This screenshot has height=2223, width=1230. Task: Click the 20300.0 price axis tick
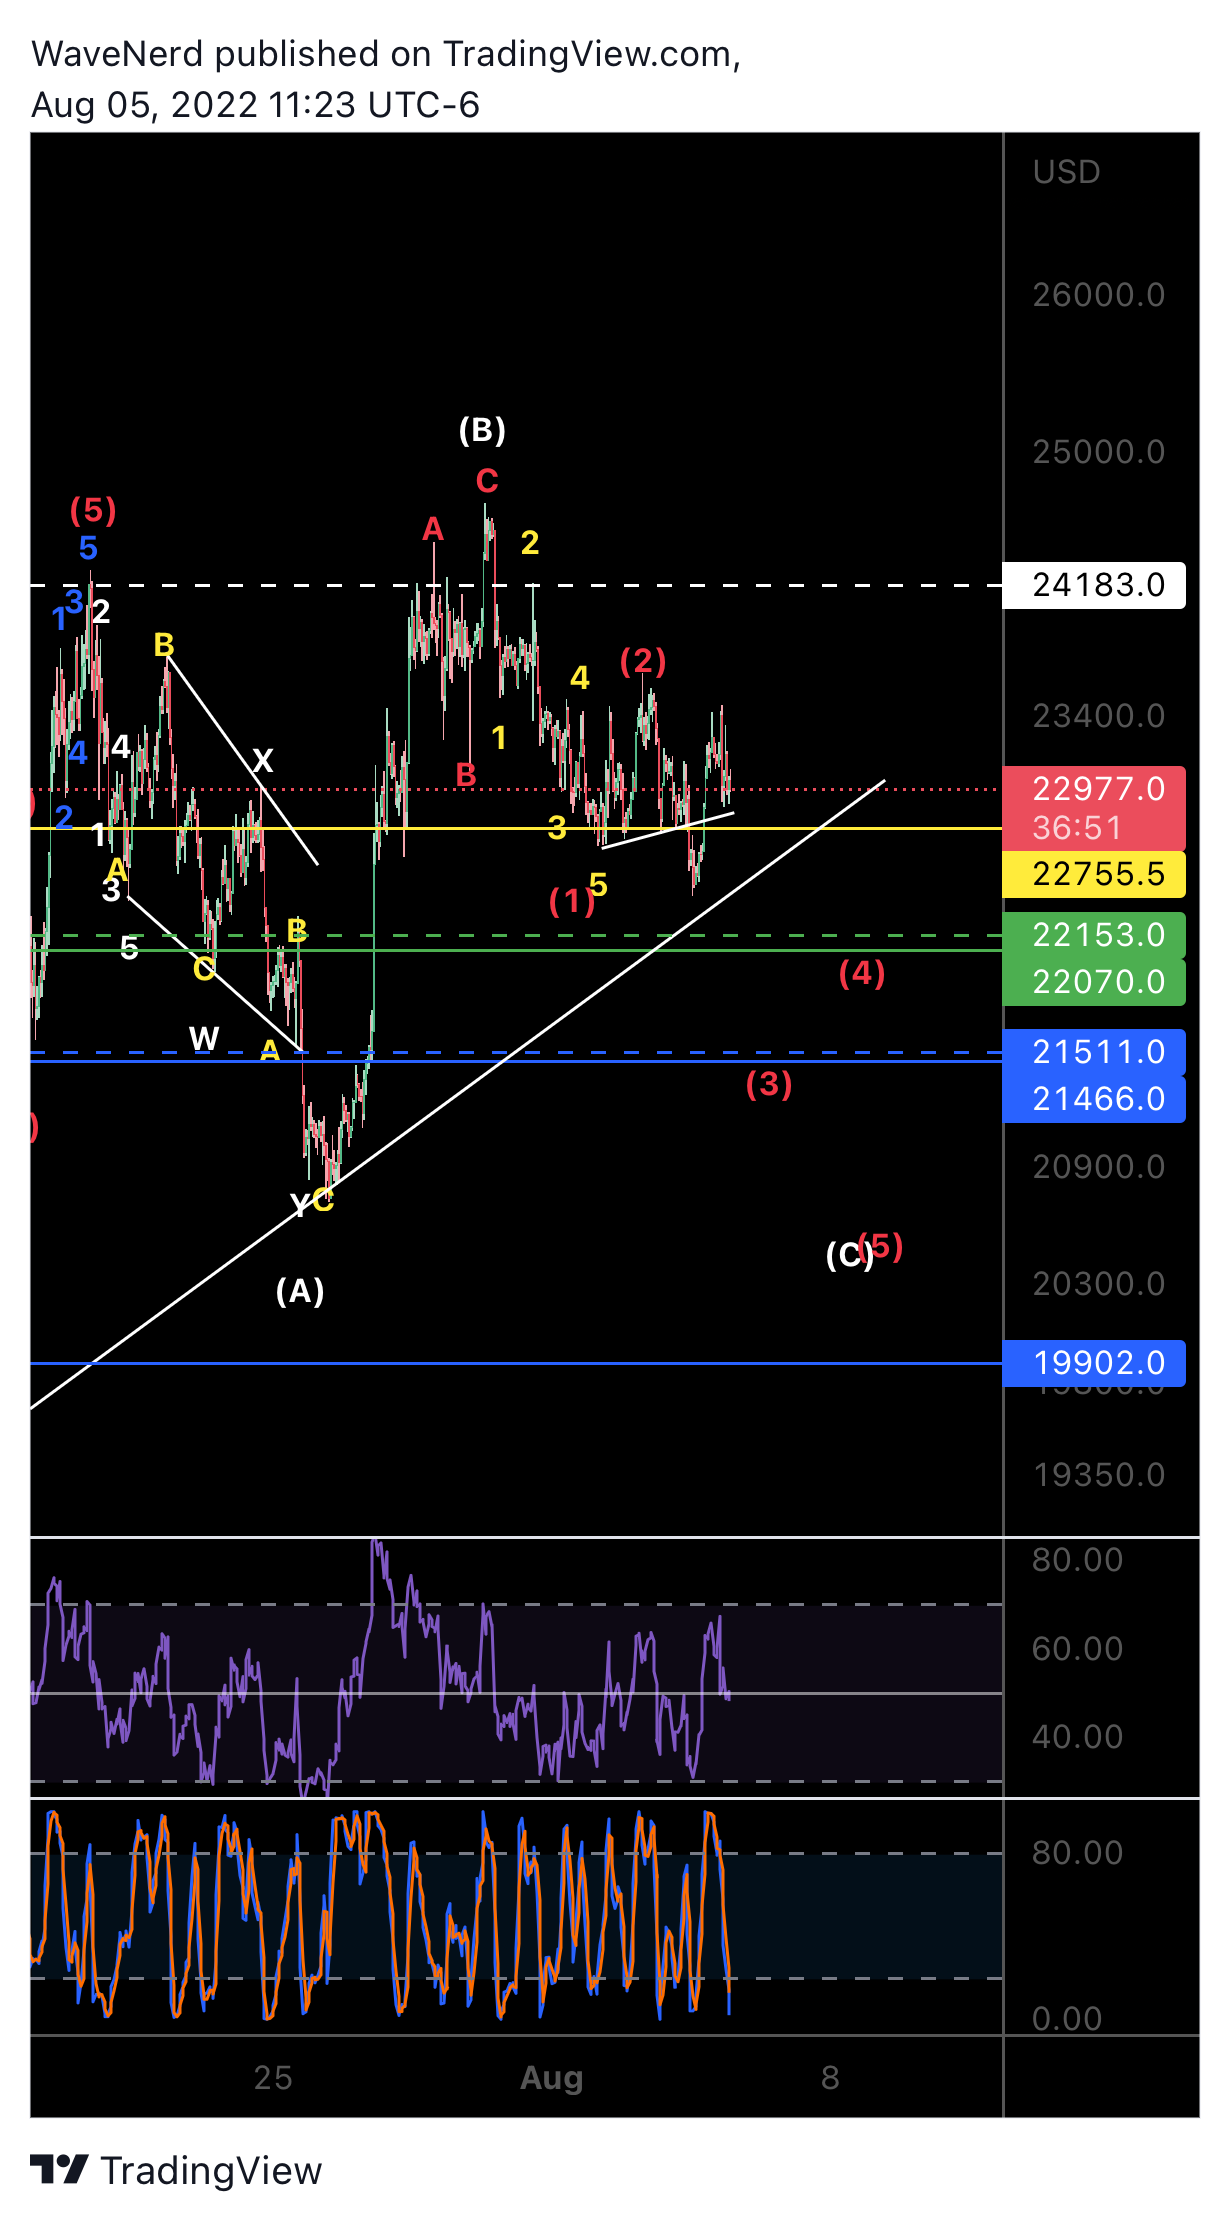click(x=1098, y=1284)
